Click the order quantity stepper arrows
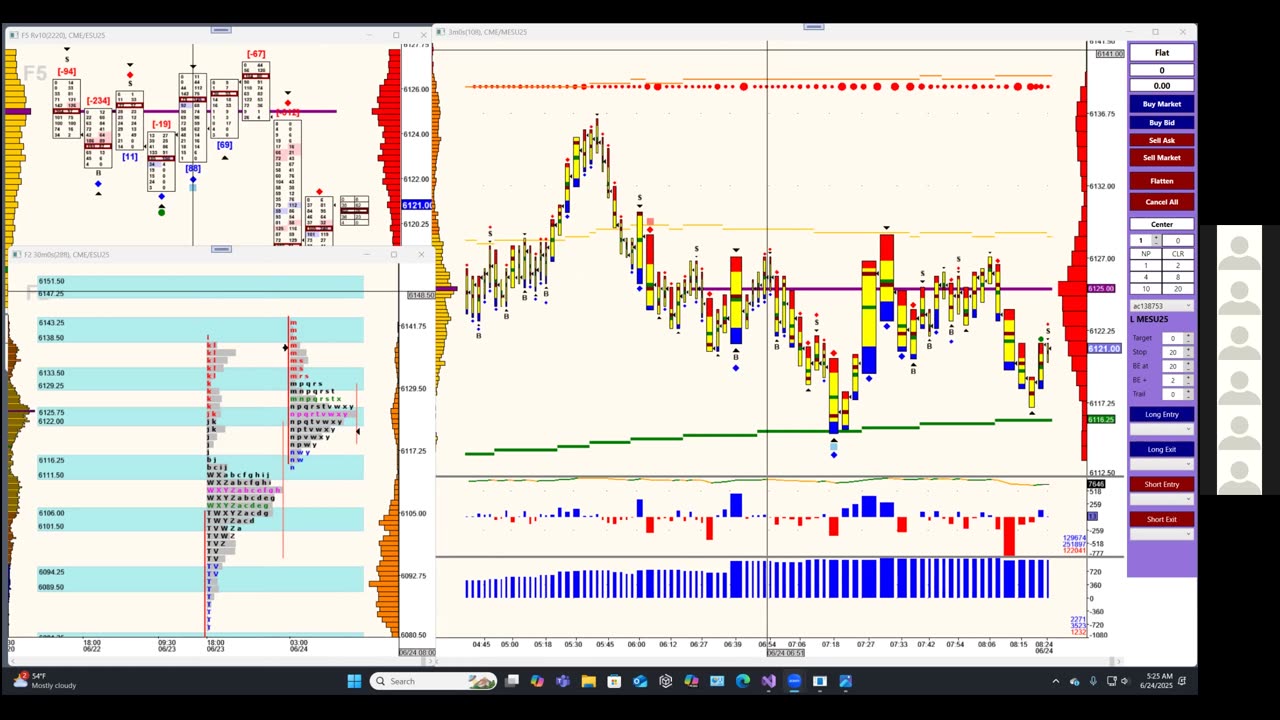The height and width of the screenshot is (720, 1280). [x=1156, y=240]
